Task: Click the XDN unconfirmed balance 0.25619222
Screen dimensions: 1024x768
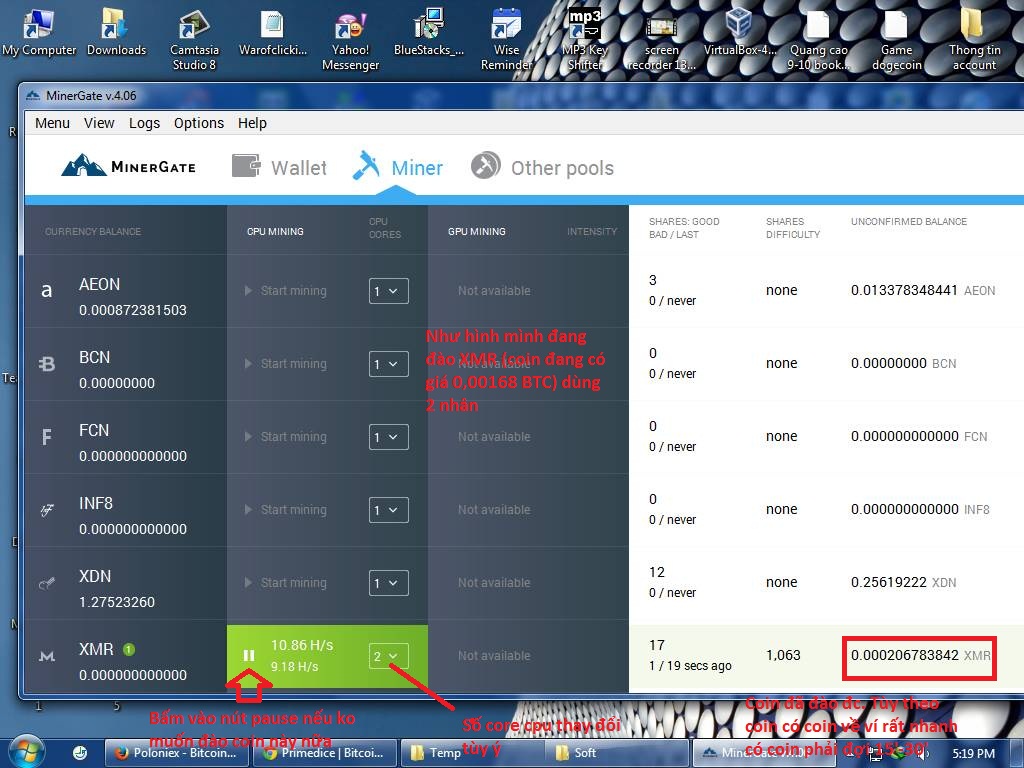Action: click(x=889, y=583)
